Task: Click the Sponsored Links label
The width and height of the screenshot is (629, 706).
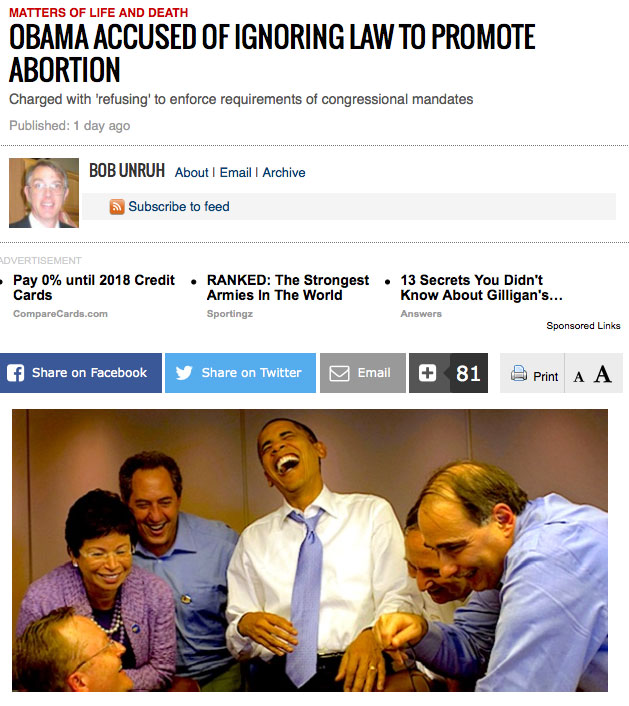Action: click(x=584, y=326)
